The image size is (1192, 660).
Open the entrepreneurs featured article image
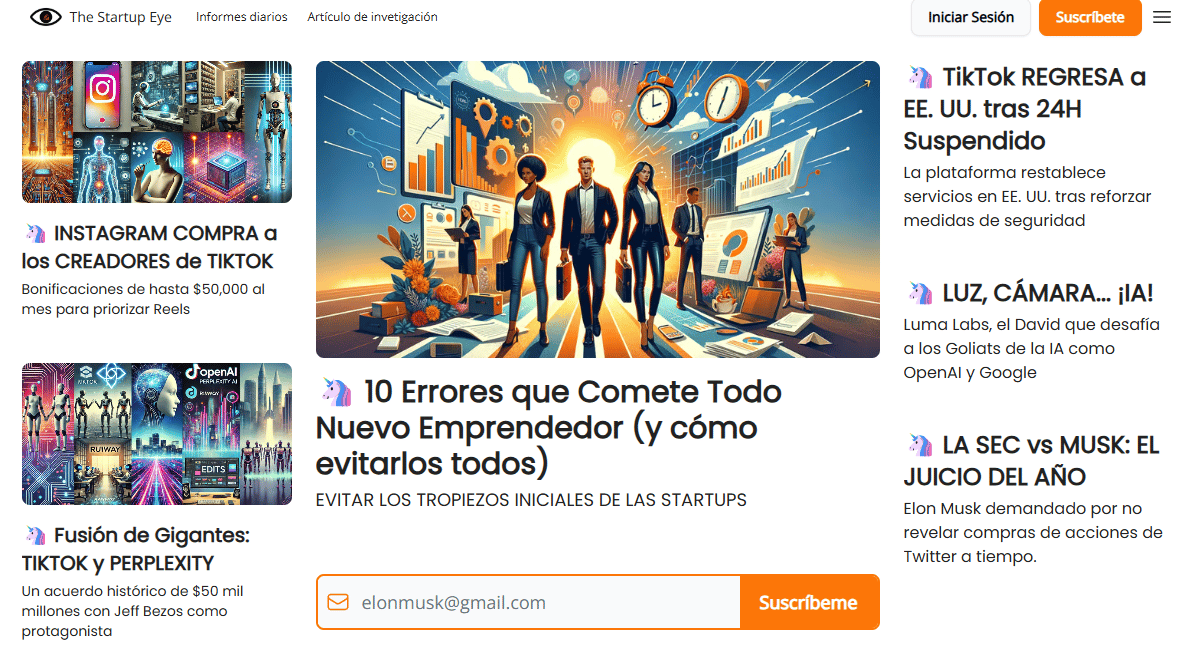(598, 209)
